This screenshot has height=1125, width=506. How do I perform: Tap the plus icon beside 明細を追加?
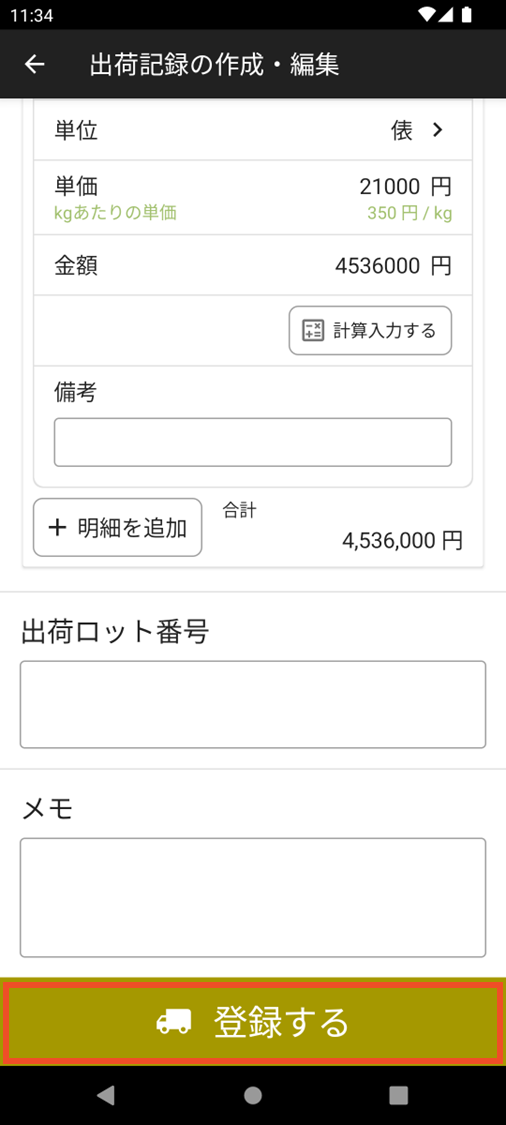(57, 527)
